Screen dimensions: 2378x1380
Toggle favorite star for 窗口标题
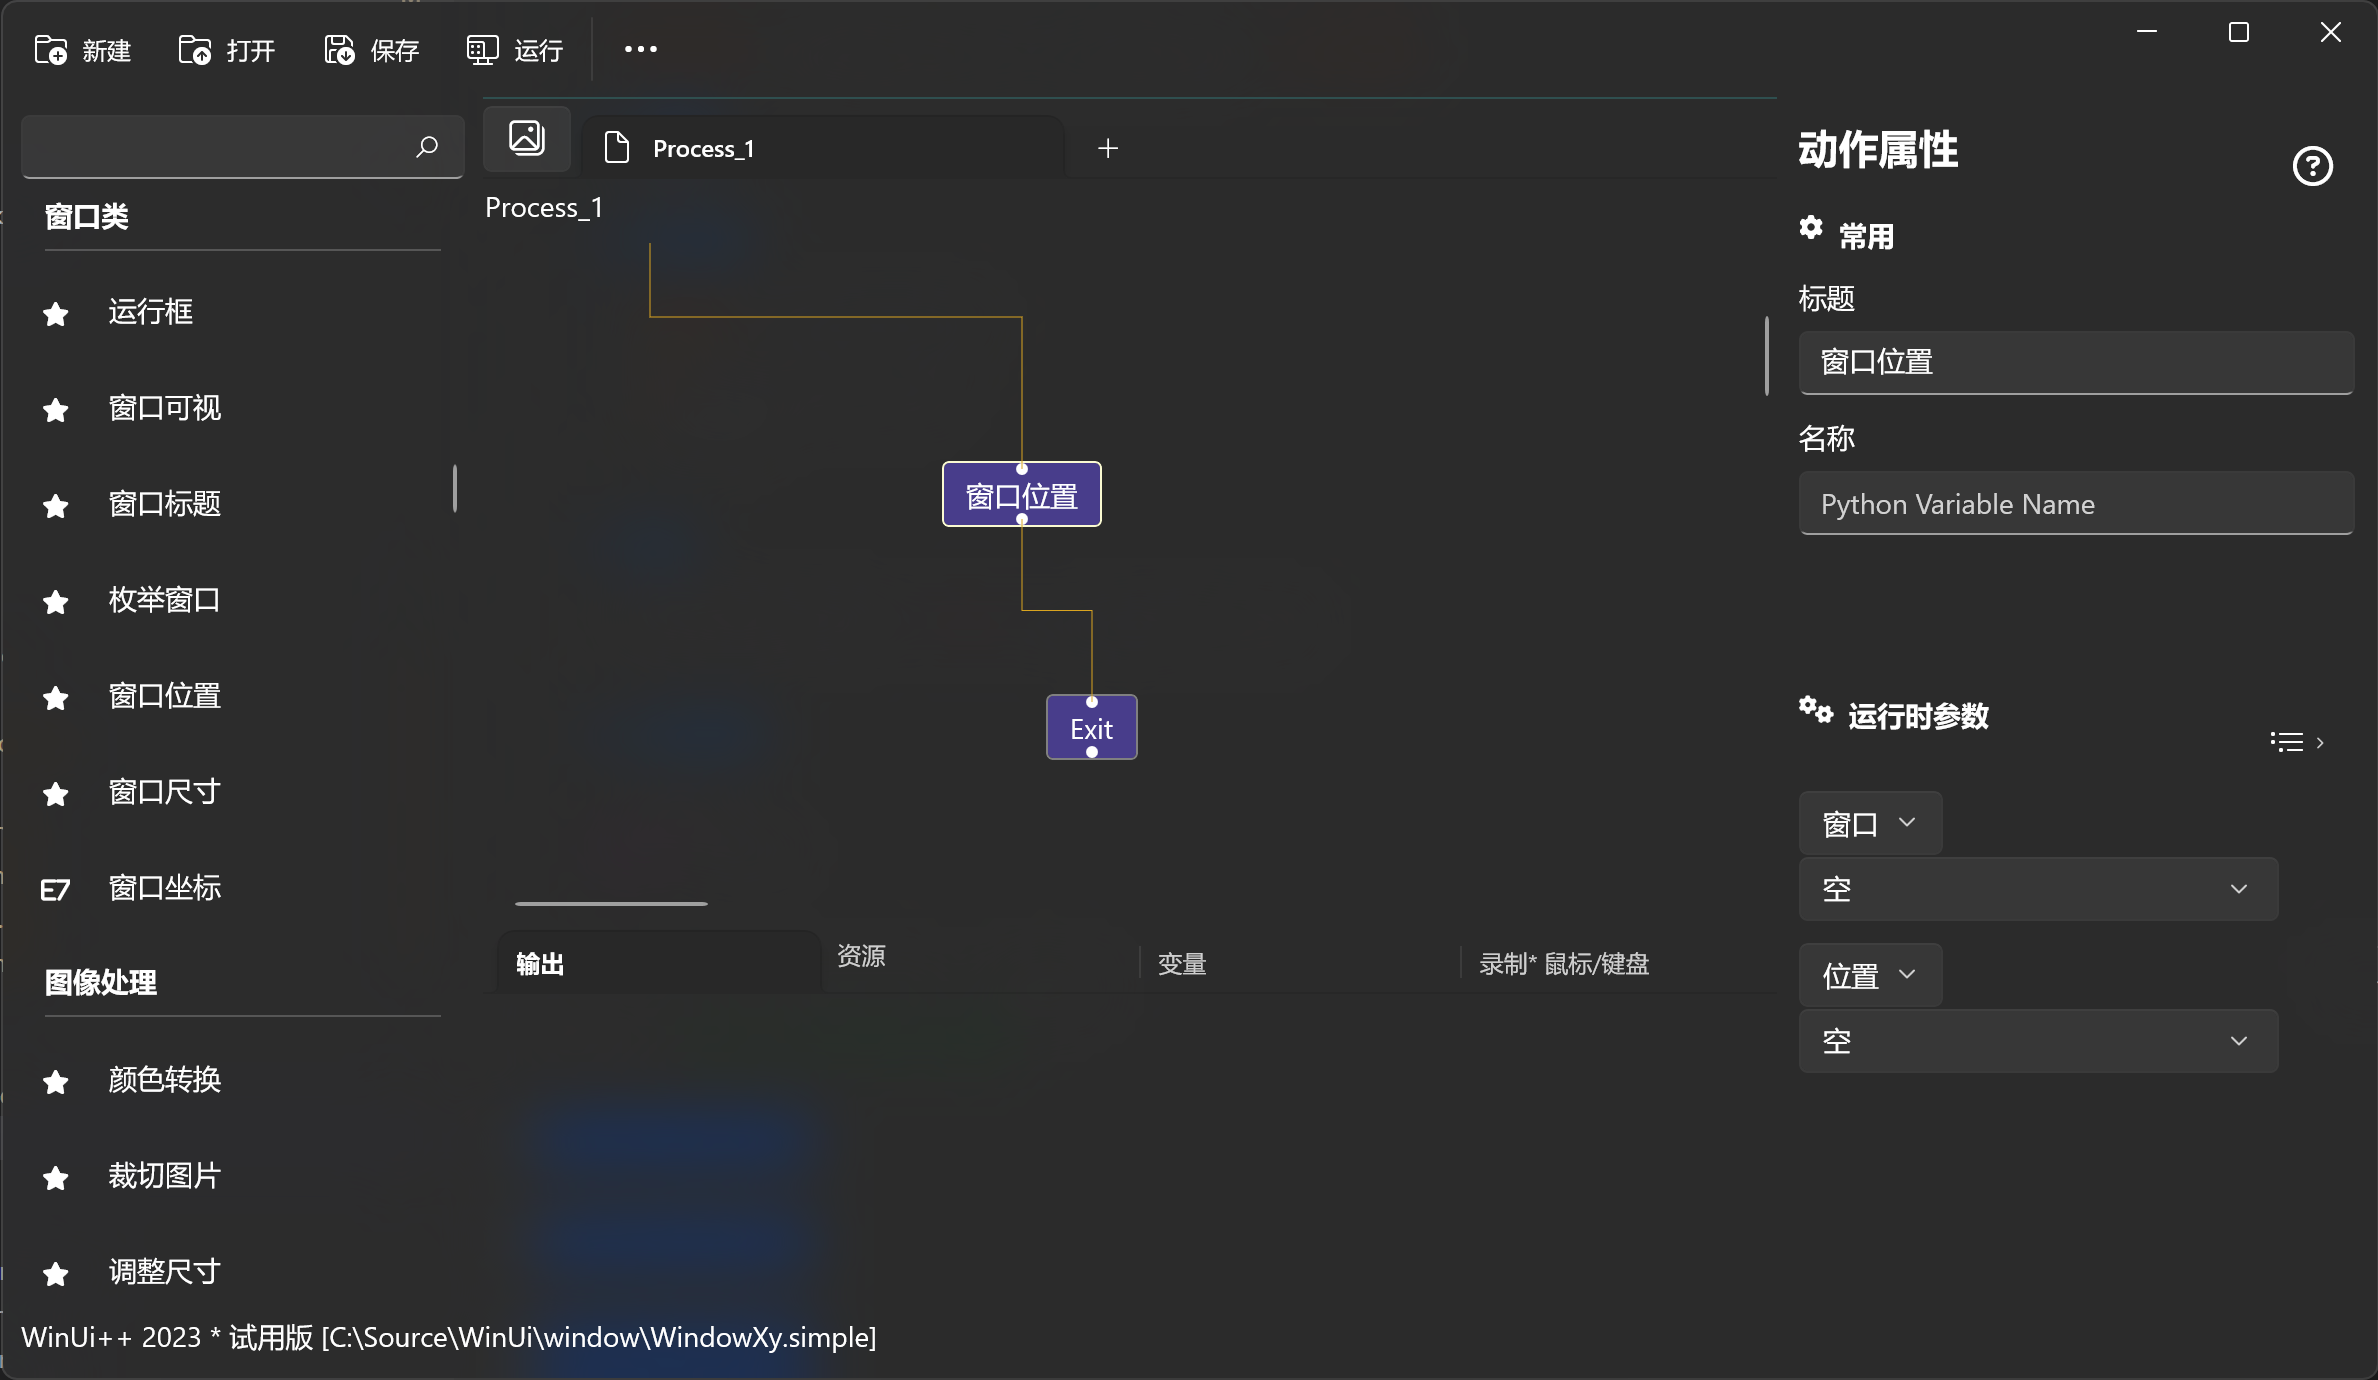click(x=56, y=506)
